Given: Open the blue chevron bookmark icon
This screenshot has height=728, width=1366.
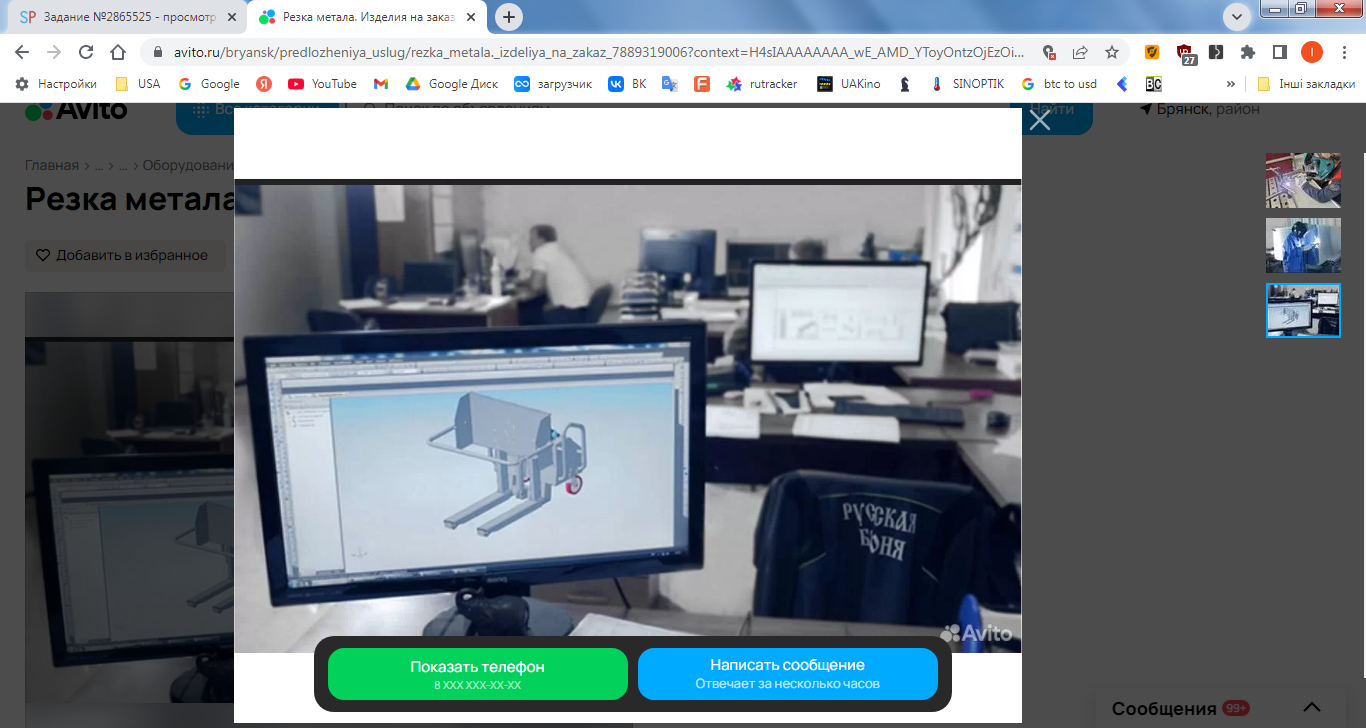Looking at the screenshot, I should [1122, 84].
